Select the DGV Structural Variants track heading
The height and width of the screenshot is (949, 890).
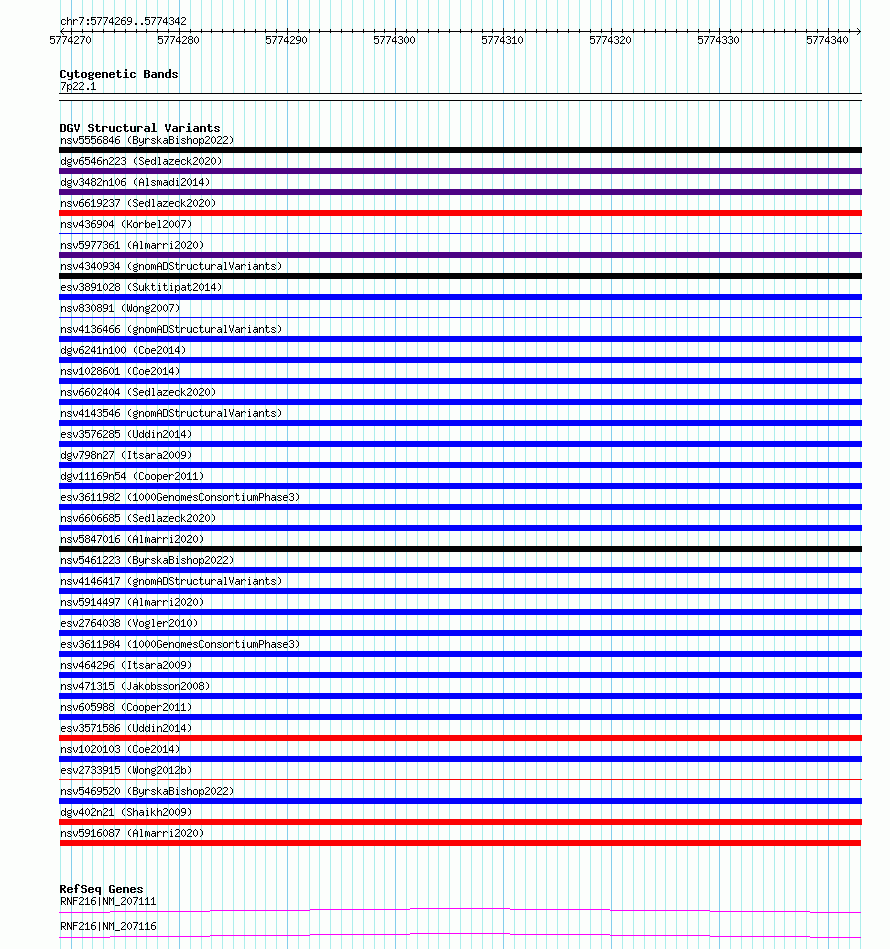[140, 128]
